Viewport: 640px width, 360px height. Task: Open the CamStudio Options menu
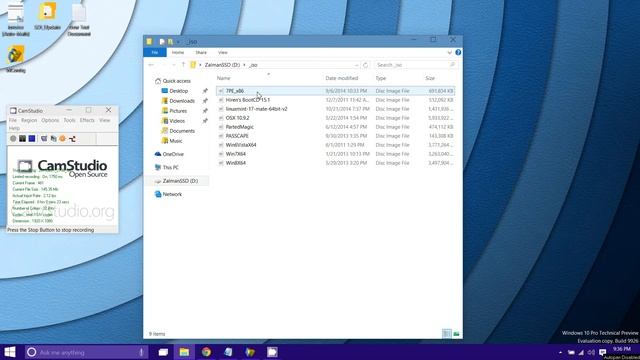(50, 120)
